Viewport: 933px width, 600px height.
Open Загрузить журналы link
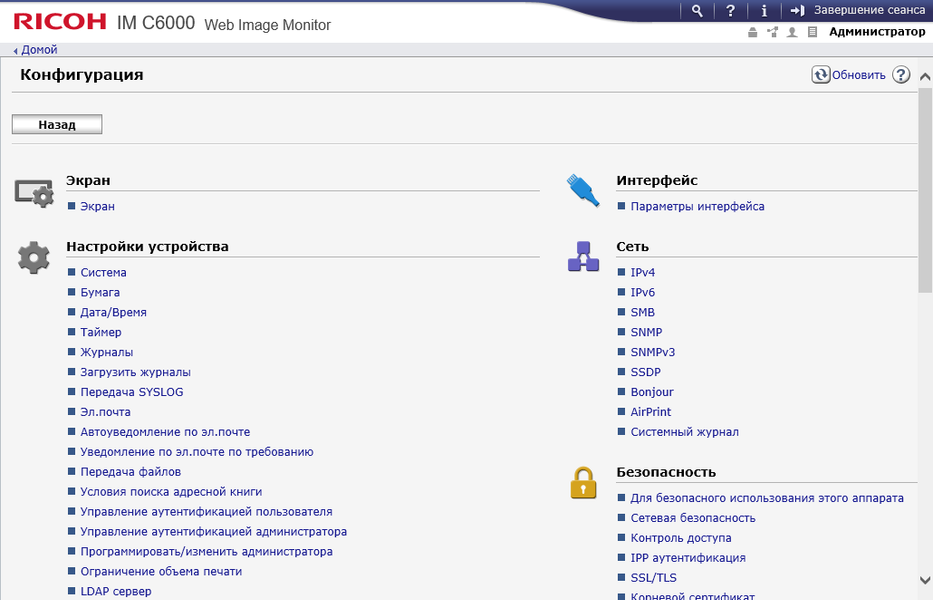[136, 372]
